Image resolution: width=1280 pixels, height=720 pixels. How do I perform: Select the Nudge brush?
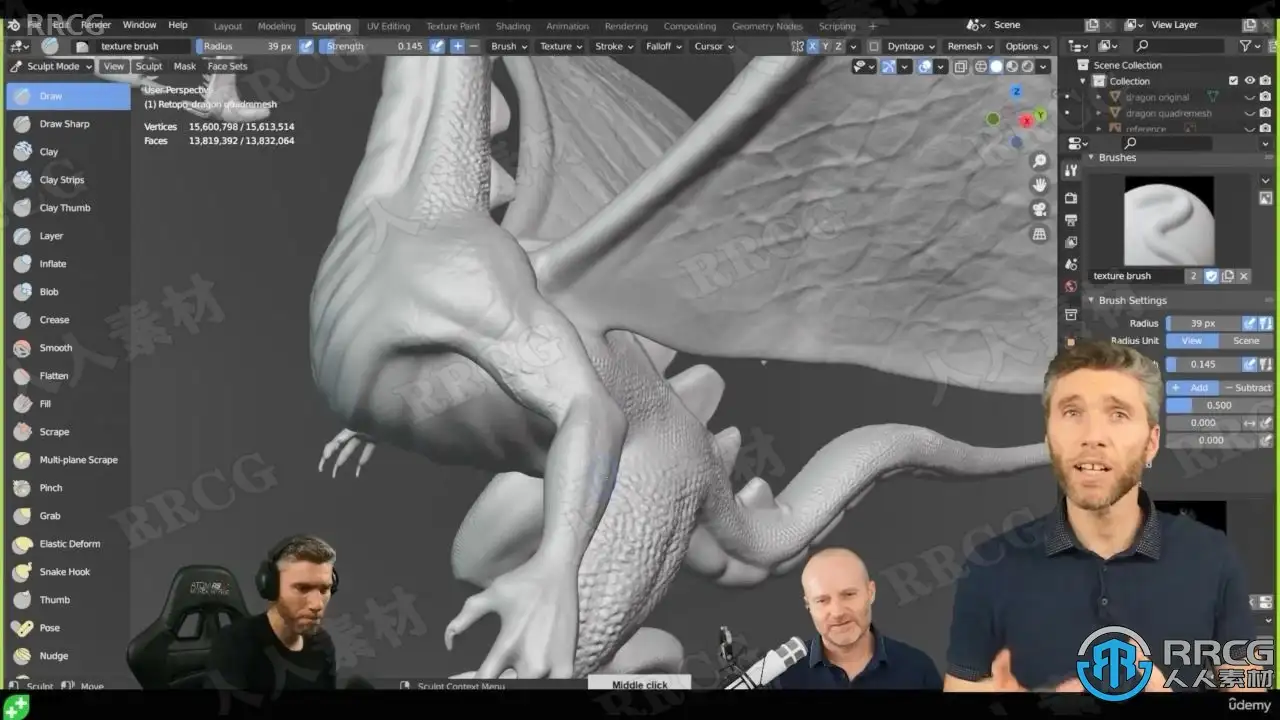click(x=68, y=656)
